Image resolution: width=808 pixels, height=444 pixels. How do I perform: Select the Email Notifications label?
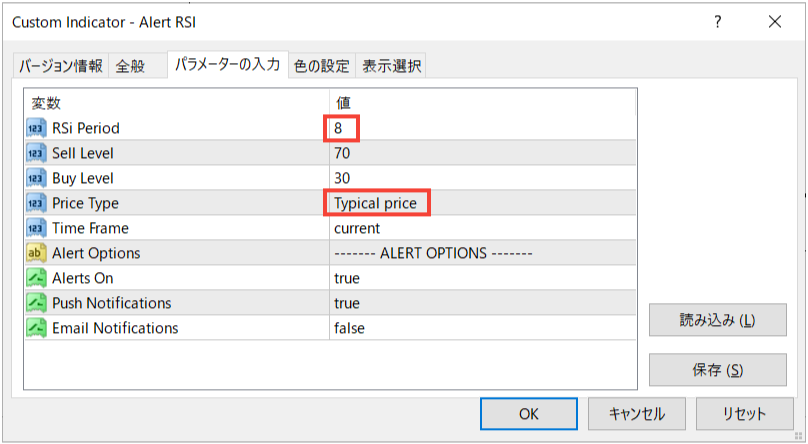(x=115, y=328)
